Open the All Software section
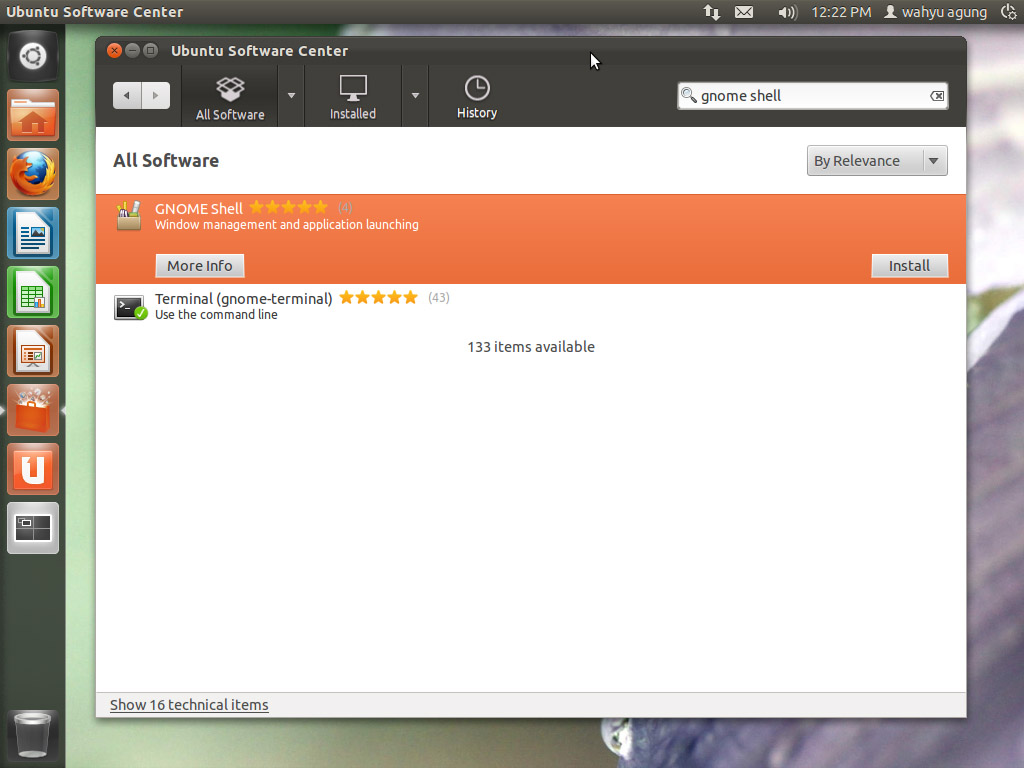This screenshot has height=768, width=1024. pyautogui.click(x=230, y=95)
